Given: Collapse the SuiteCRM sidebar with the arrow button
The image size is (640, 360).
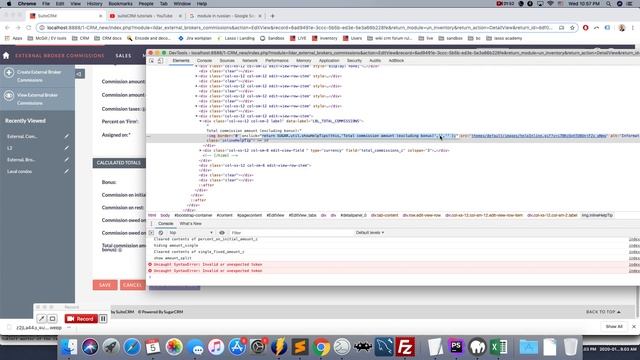Looking at the screenshot, I should click(80, 74).
